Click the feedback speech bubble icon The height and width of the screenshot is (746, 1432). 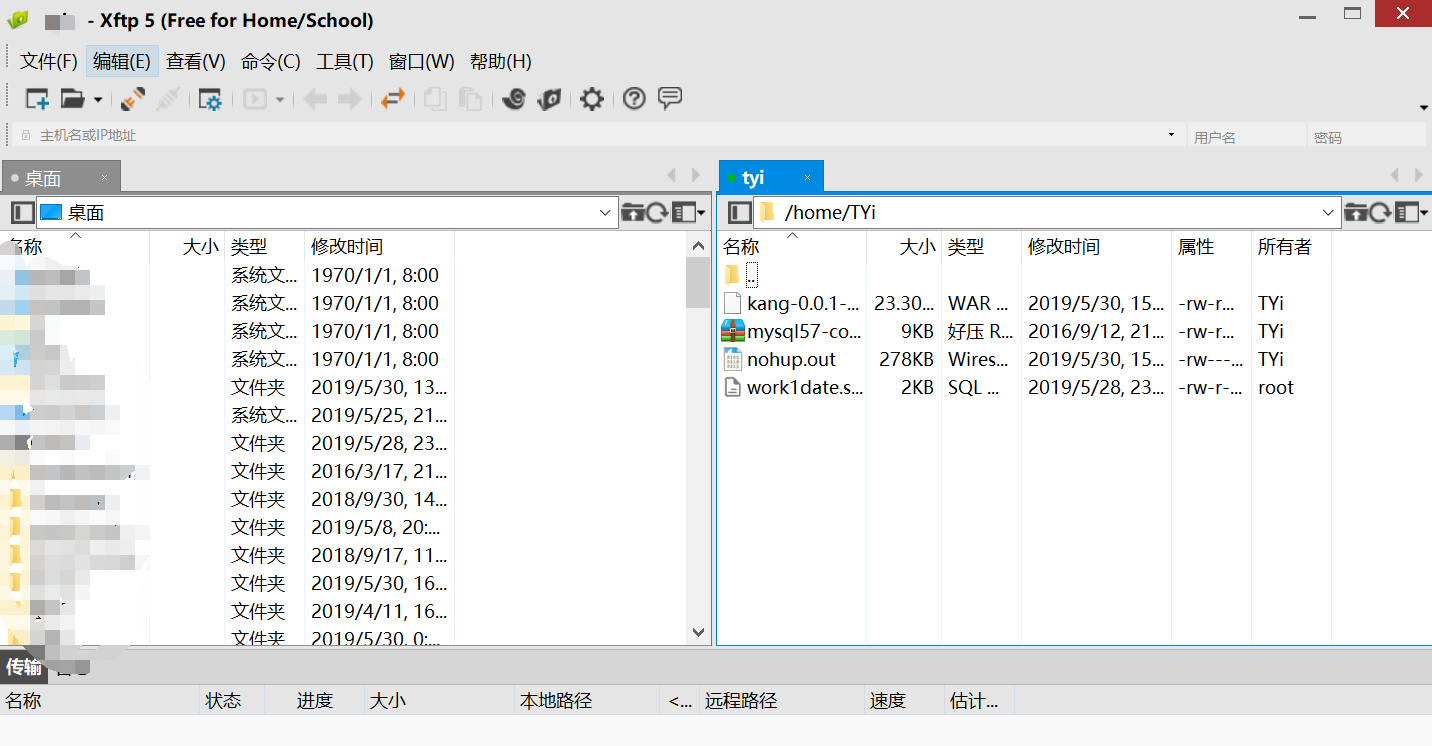pos(670,98)
